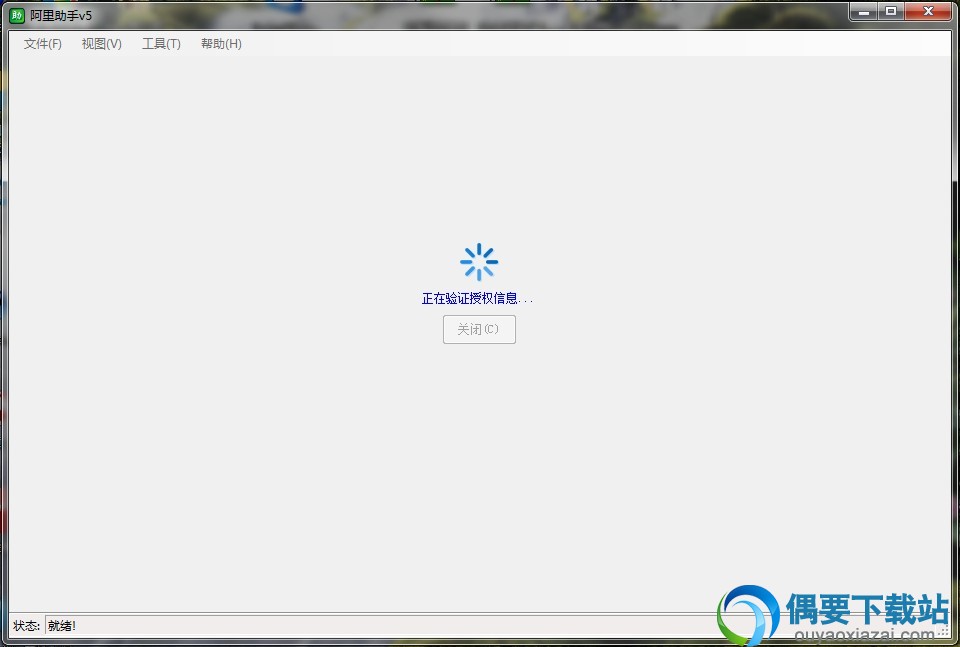Close the 阿里助手v5 window
960x647 pixels.
point(928,12)
